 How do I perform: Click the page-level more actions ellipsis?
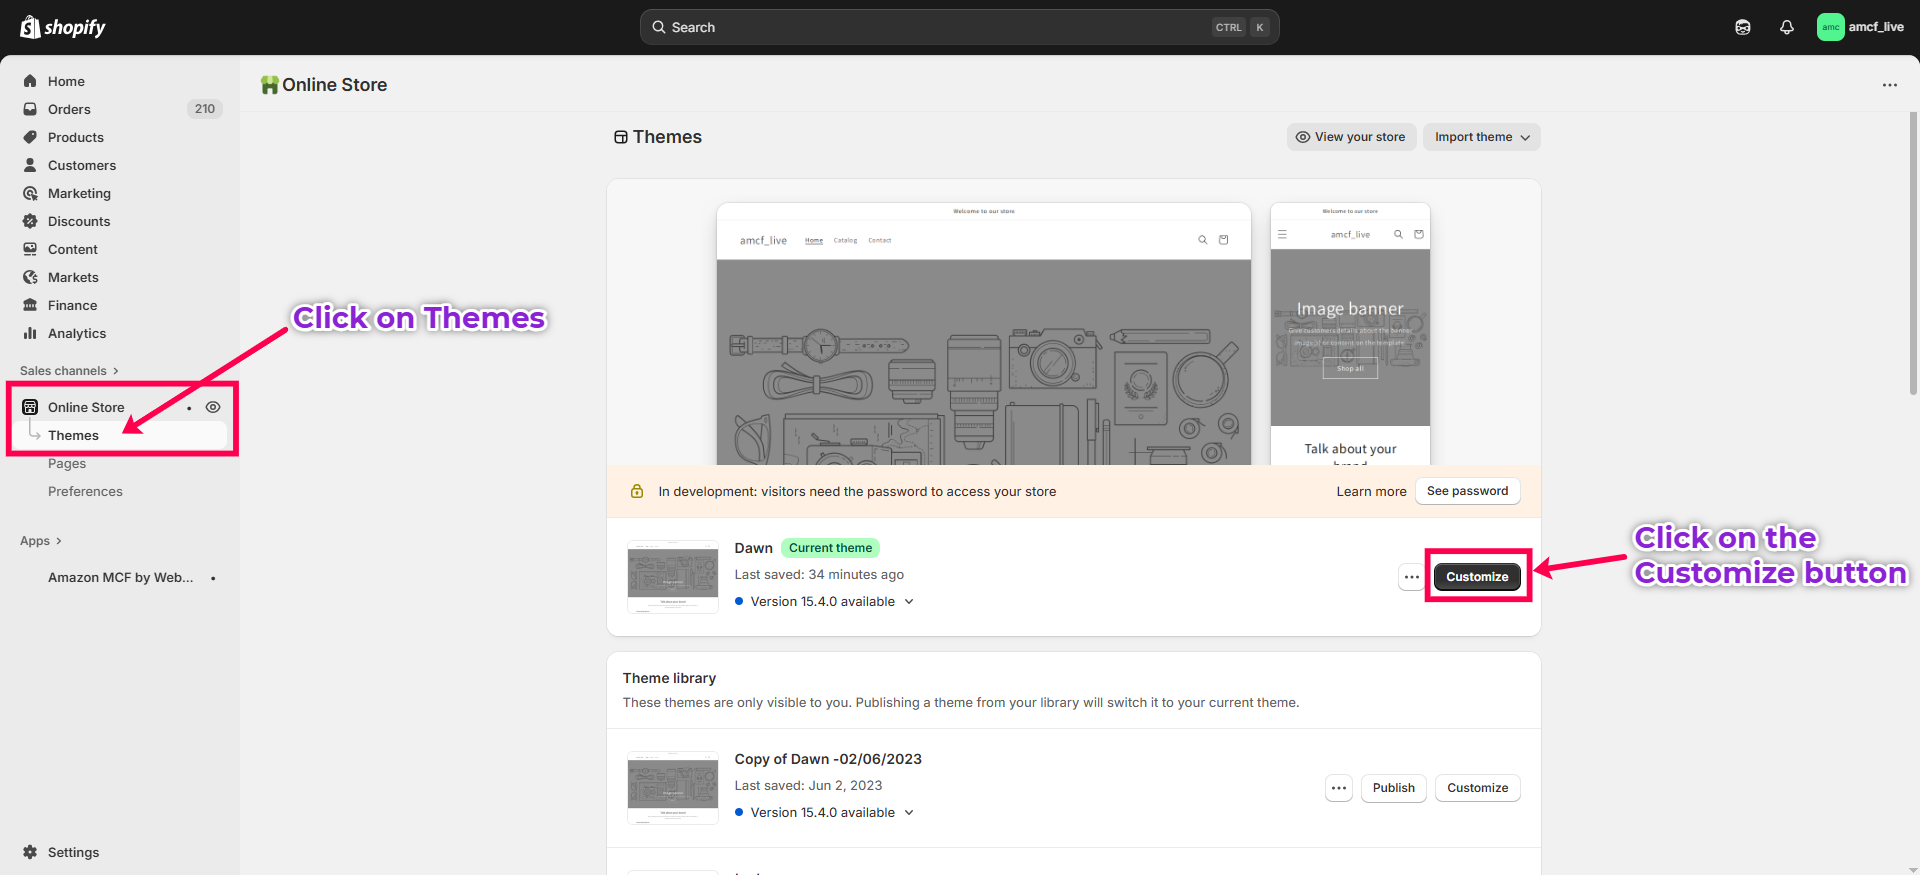tap(1889, 85)
